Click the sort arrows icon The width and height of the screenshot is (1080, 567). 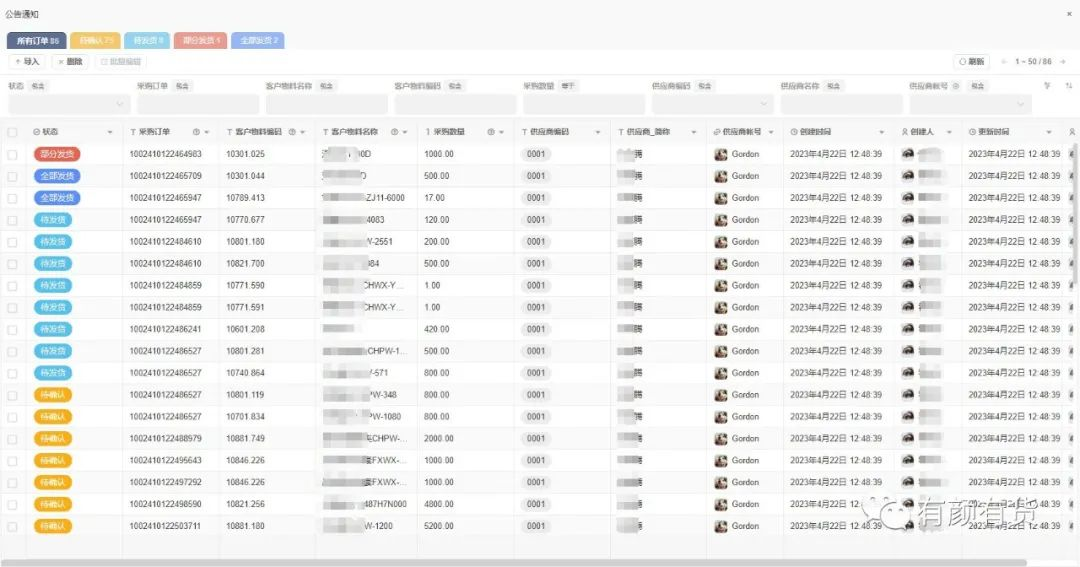pyautogui.click(x=1070, y=86)
